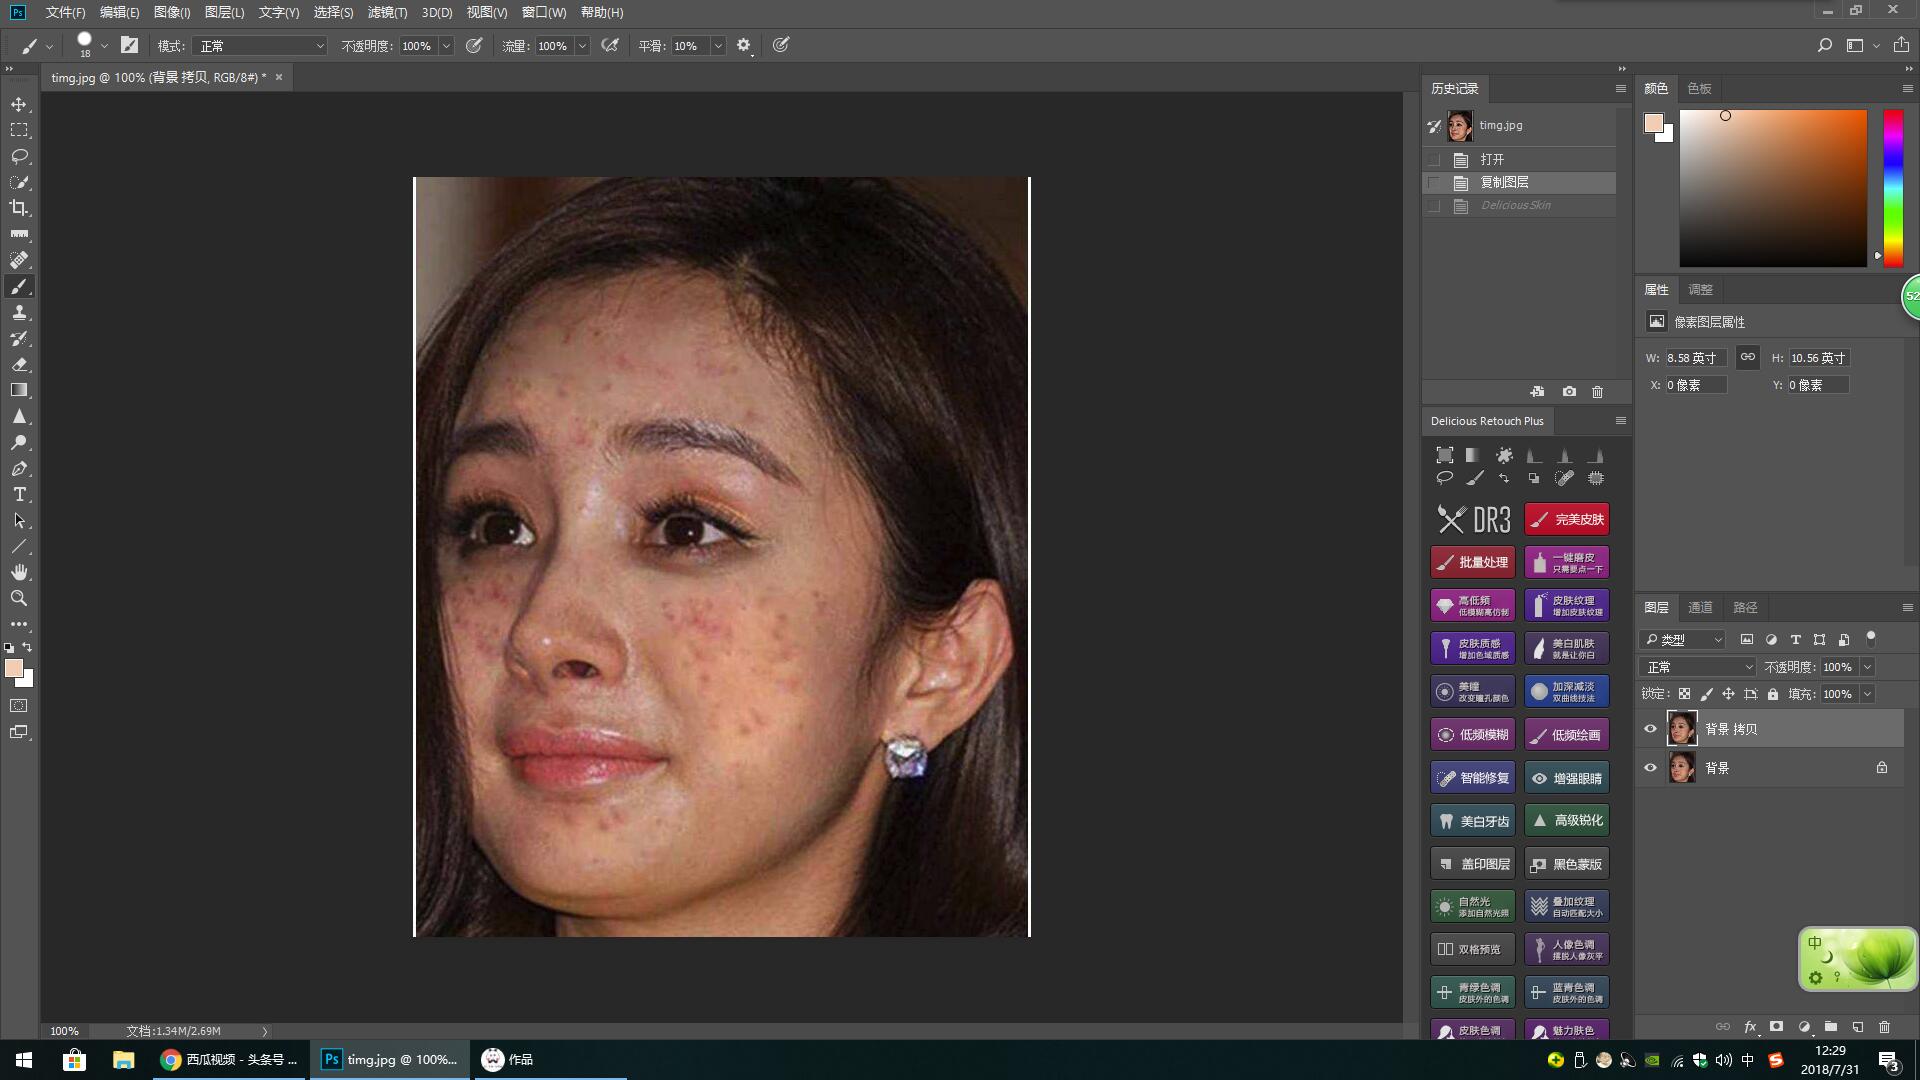Toggle lock image pixels brush icon
This screenshot has height=1080, width=1920.
[x=1707, y=694]
